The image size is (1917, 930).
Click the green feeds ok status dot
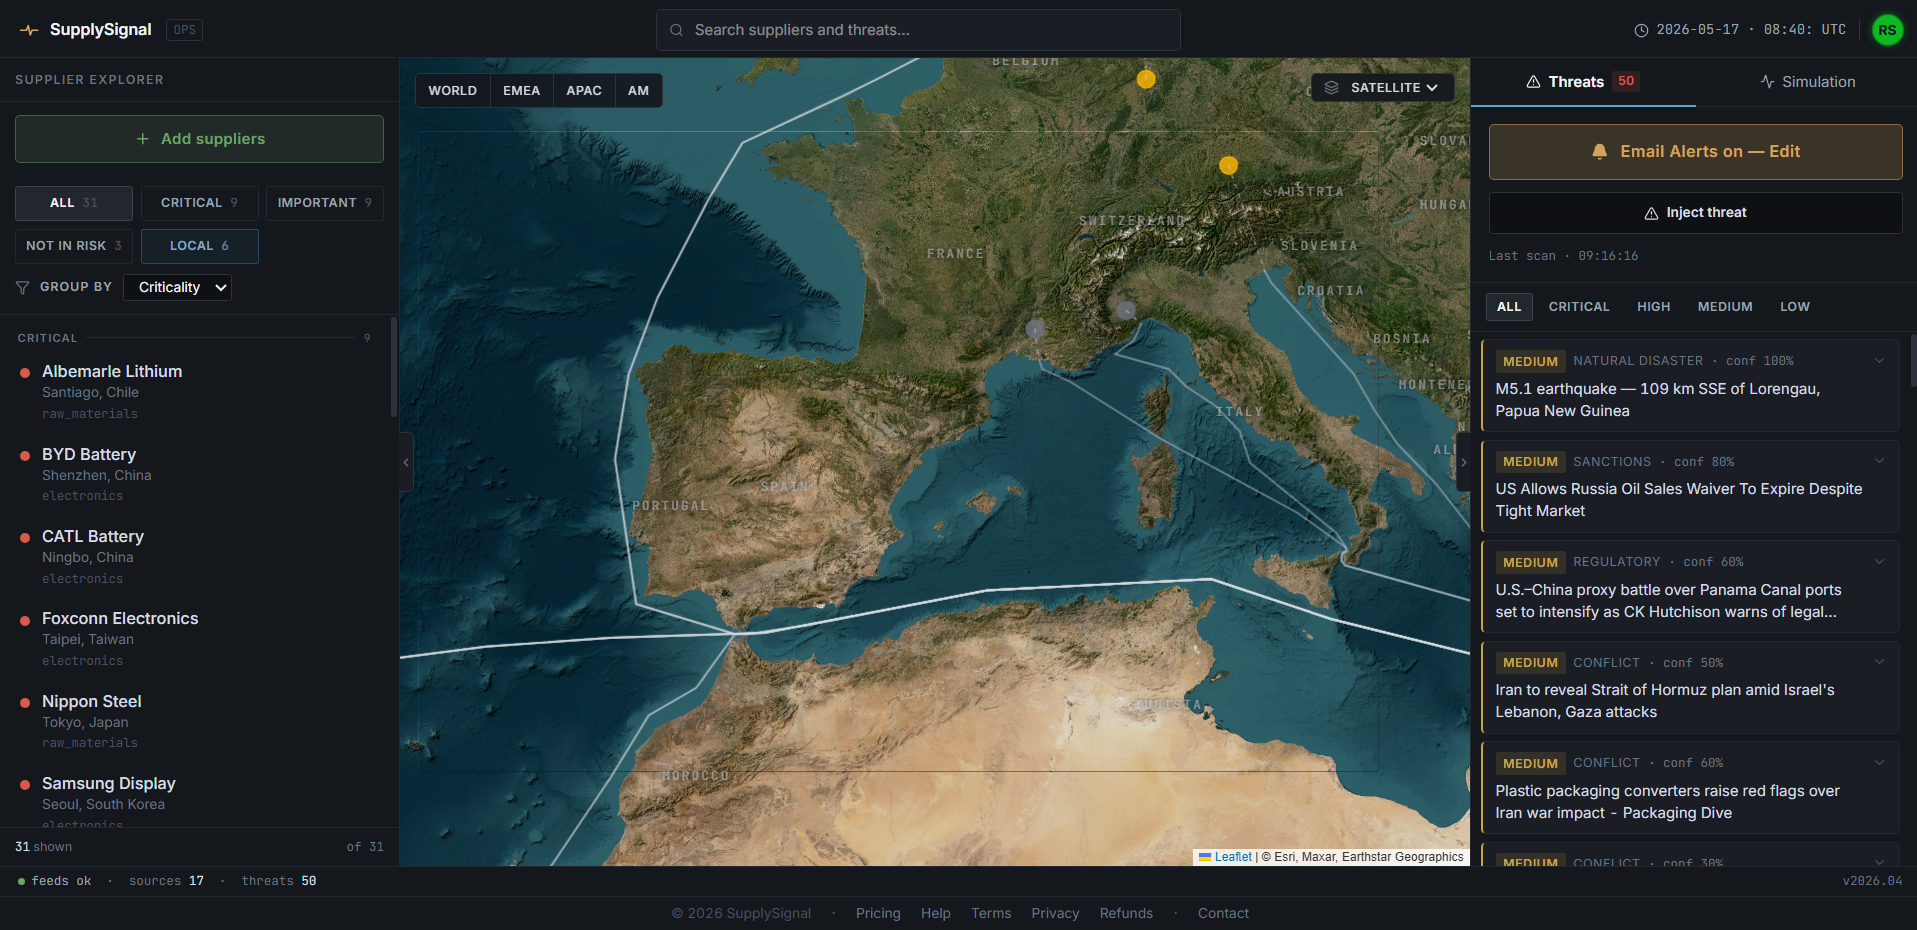[x=21, y=881]
